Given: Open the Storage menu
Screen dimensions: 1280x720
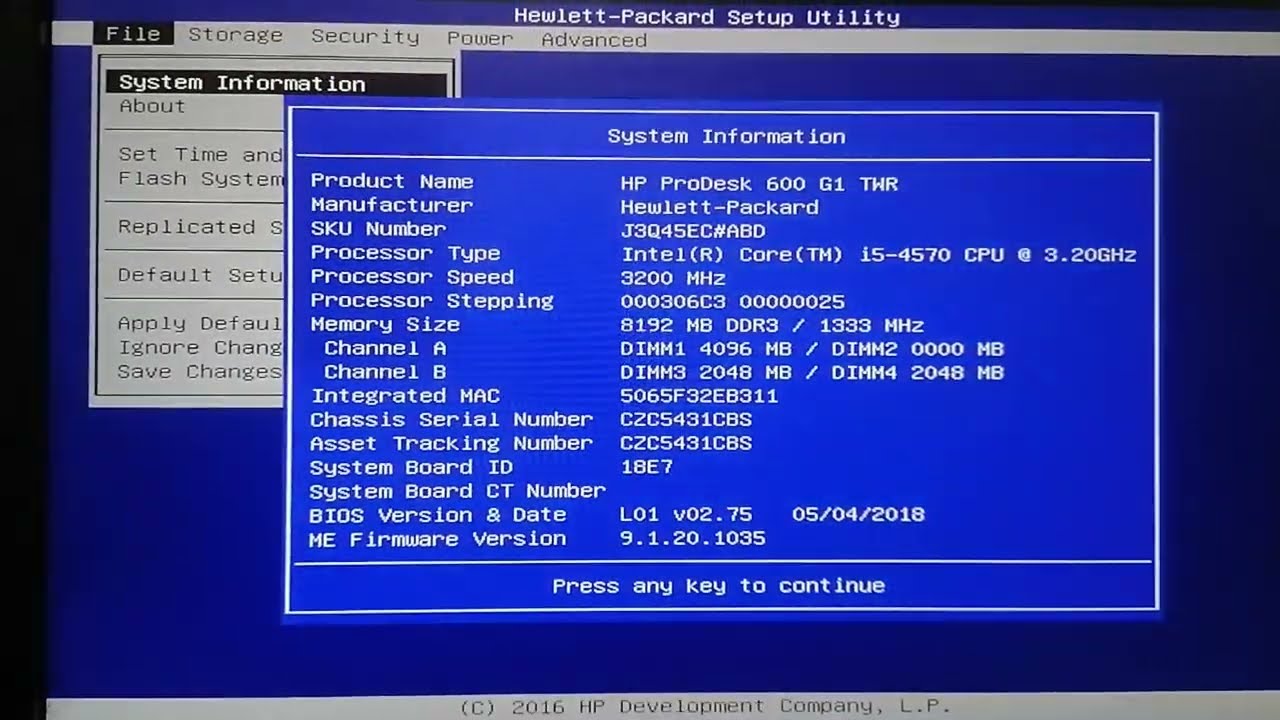Looking at the screenshot, I should click(x=235, y=35).
